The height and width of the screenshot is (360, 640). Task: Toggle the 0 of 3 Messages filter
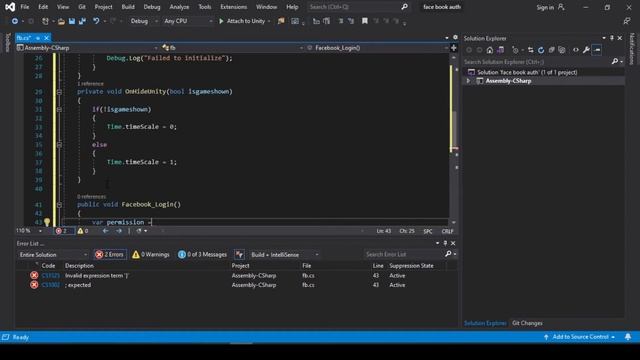[x=202, y=254]
